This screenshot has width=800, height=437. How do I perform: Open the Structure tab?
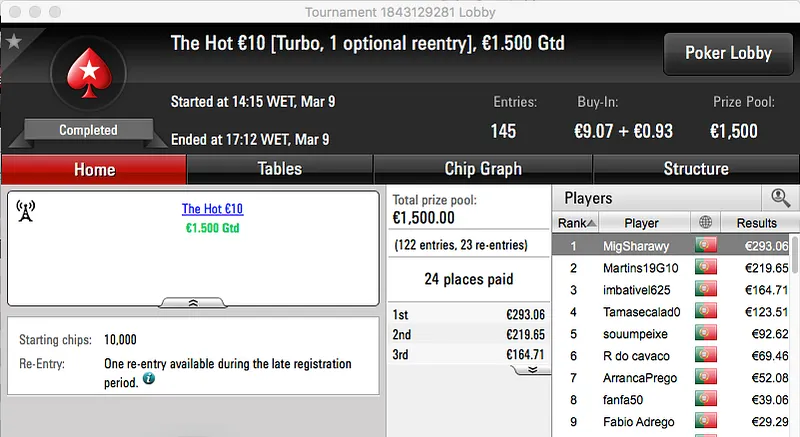click(x=696, y=169)
